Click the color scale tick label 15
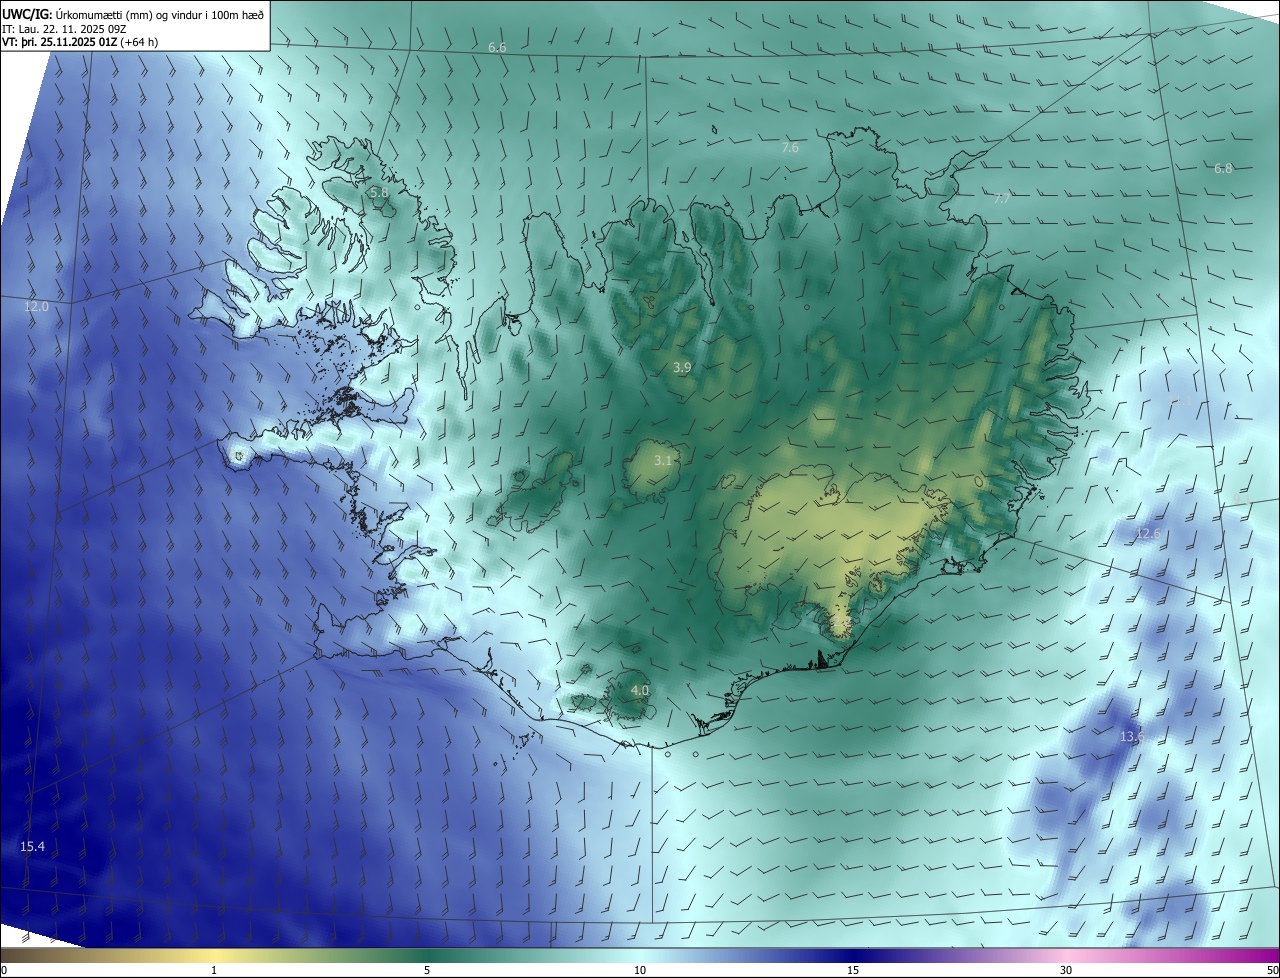Viewport: 1280px width, 978px height. tap(853, 970)
